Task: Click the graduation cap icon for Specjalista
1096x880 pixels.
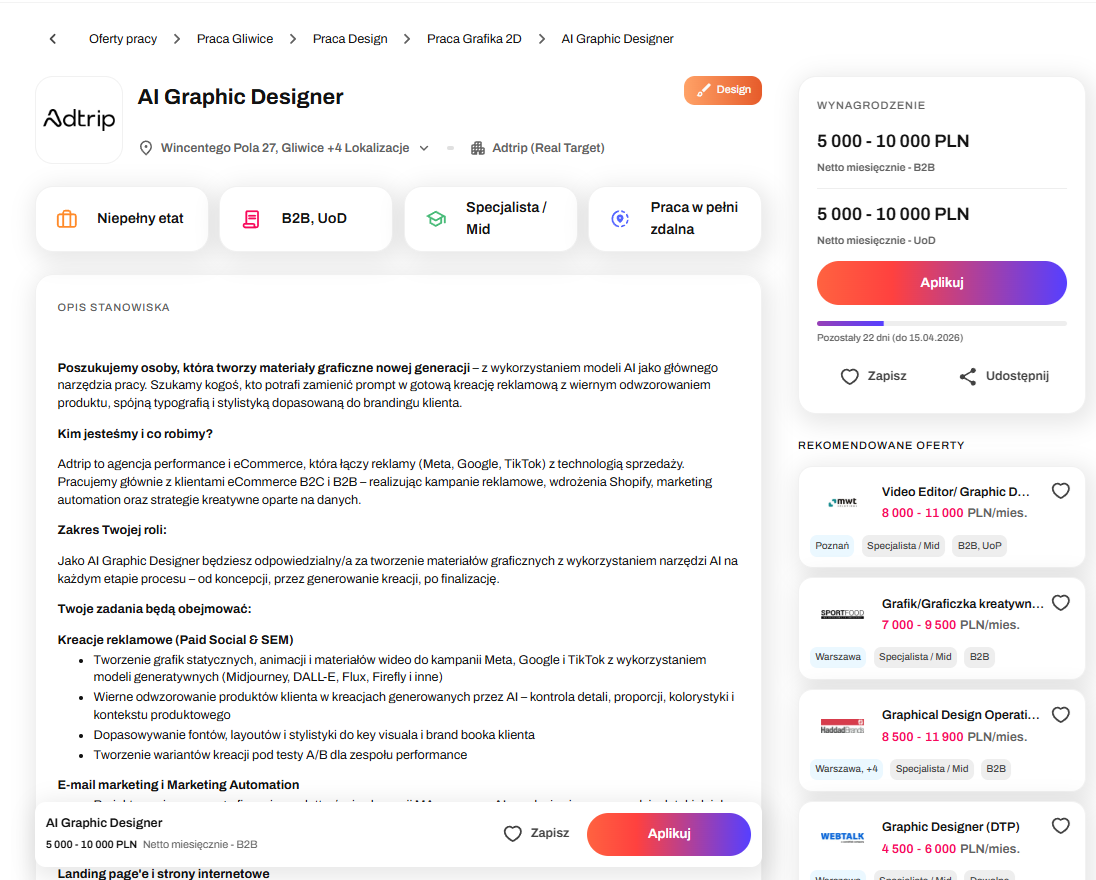Action: 436,219
